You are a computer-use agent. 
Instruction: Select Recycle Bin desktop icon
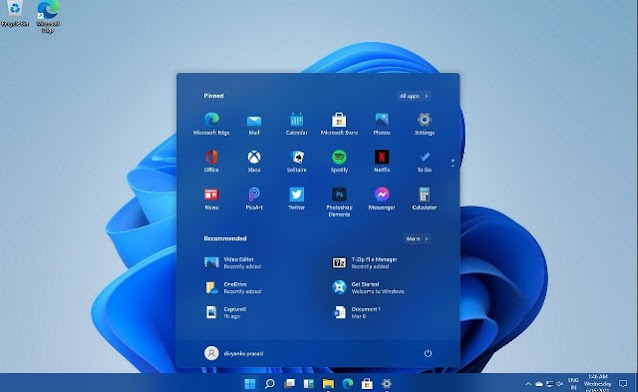pyautogui.click(x=15, y=14)
